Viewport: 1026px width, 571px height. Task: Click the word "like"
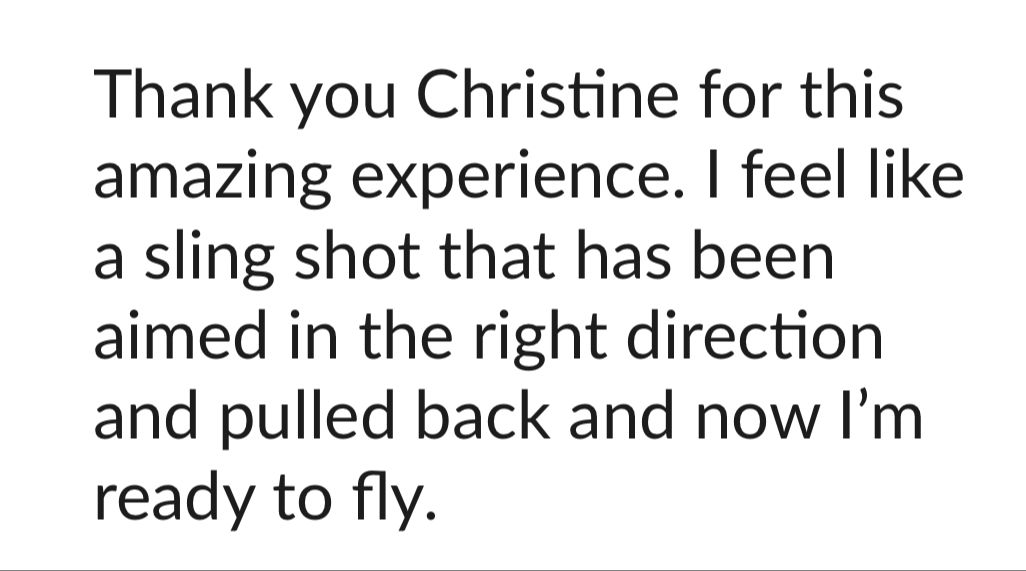coord(916,174)
